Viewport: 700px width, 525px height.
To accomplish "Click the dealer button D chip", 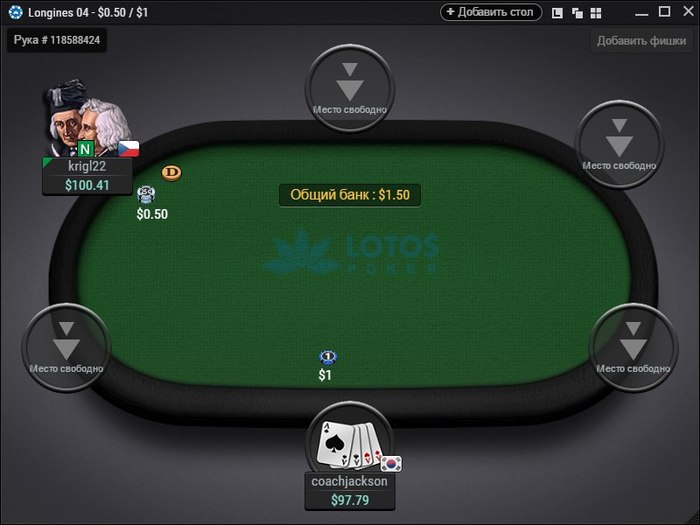I will (x=171, y=172).
